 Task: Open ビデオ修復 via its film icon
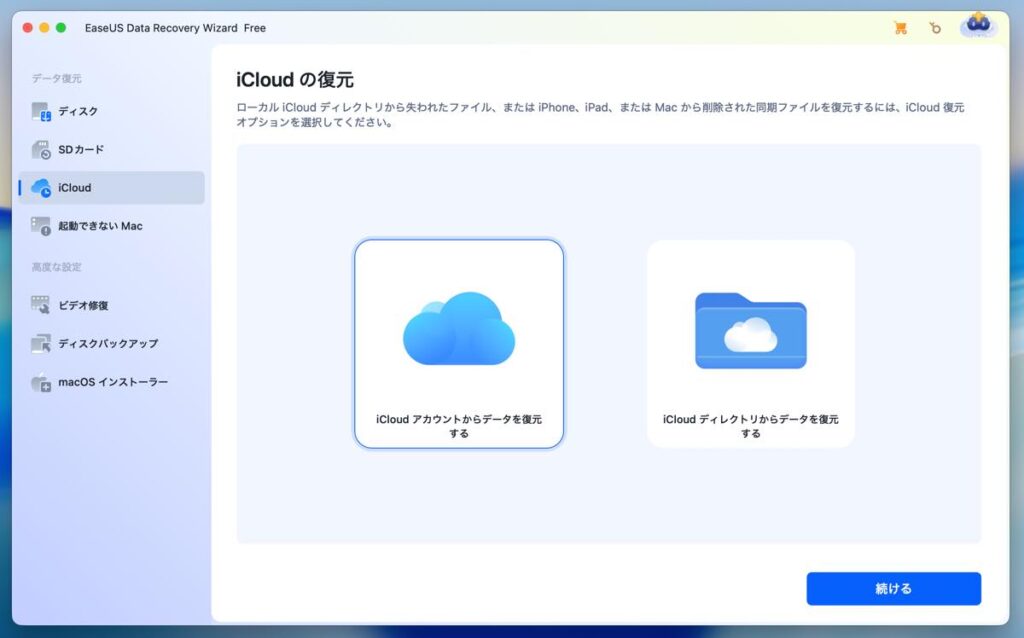coord(41,305)
